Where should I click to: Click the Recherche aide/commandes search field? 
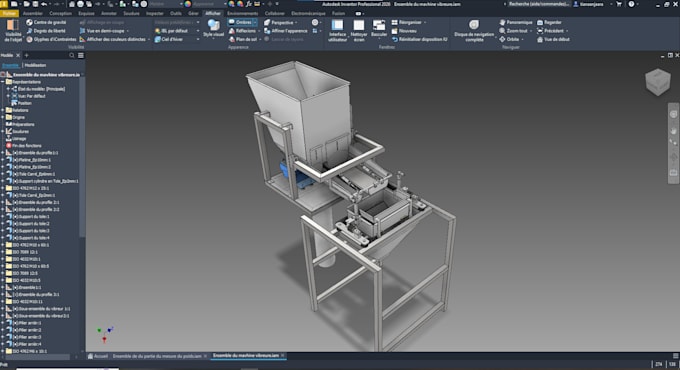(538, 4)
